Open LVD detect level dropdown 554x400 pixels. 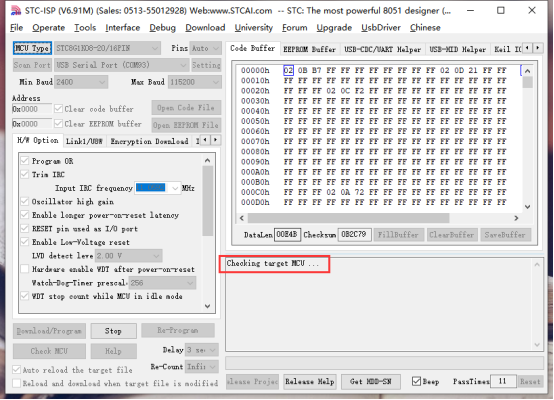click(x=129, y=256)
